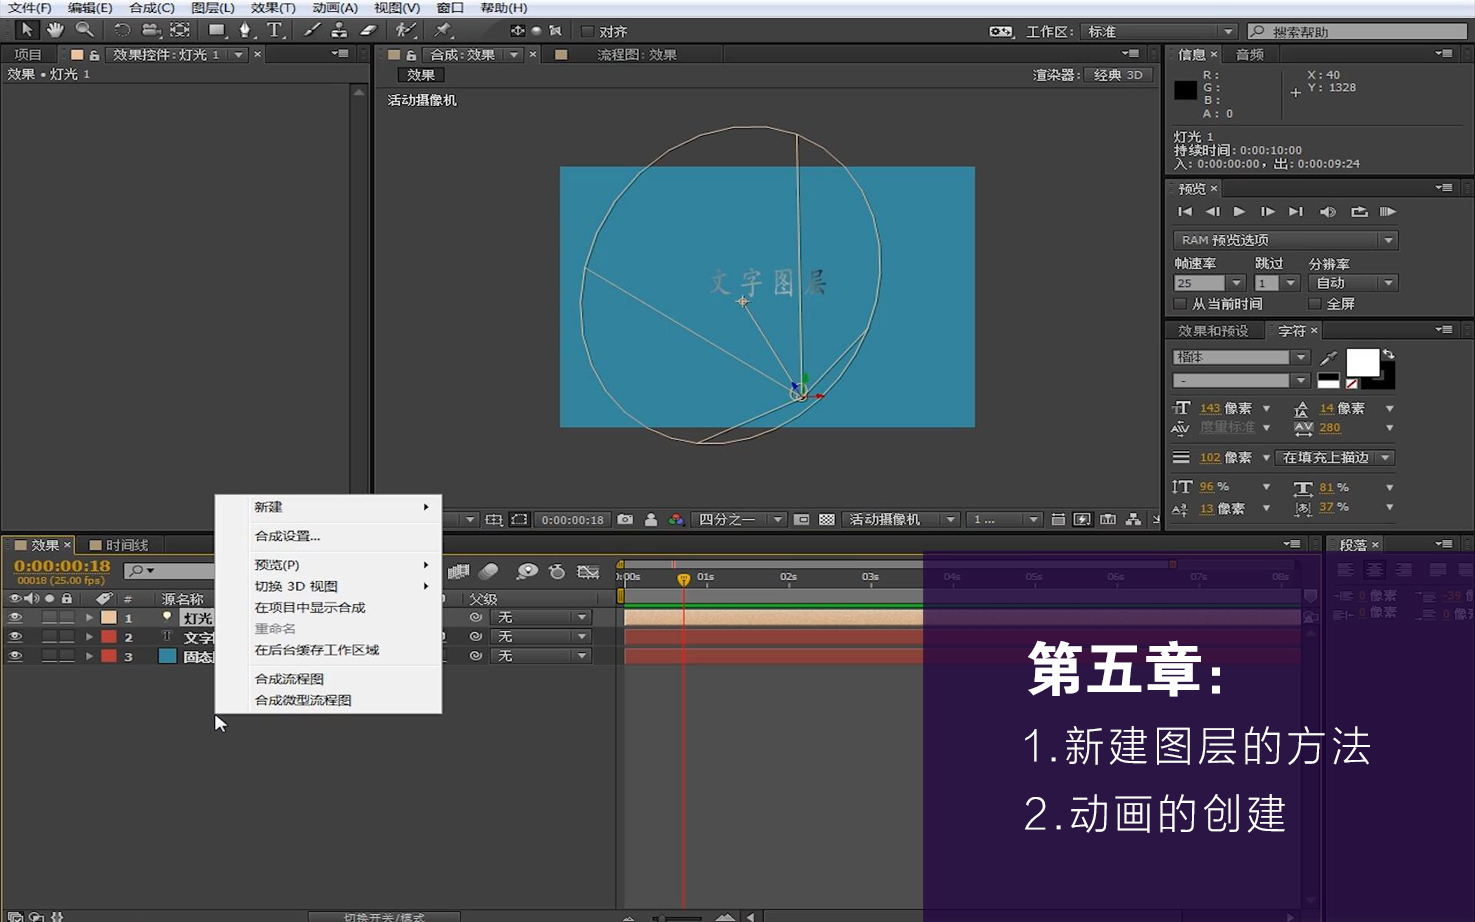Enable motion blur switch in timeline
The height and width of the screenshot is (922, 1475).
tap(489, 571)
